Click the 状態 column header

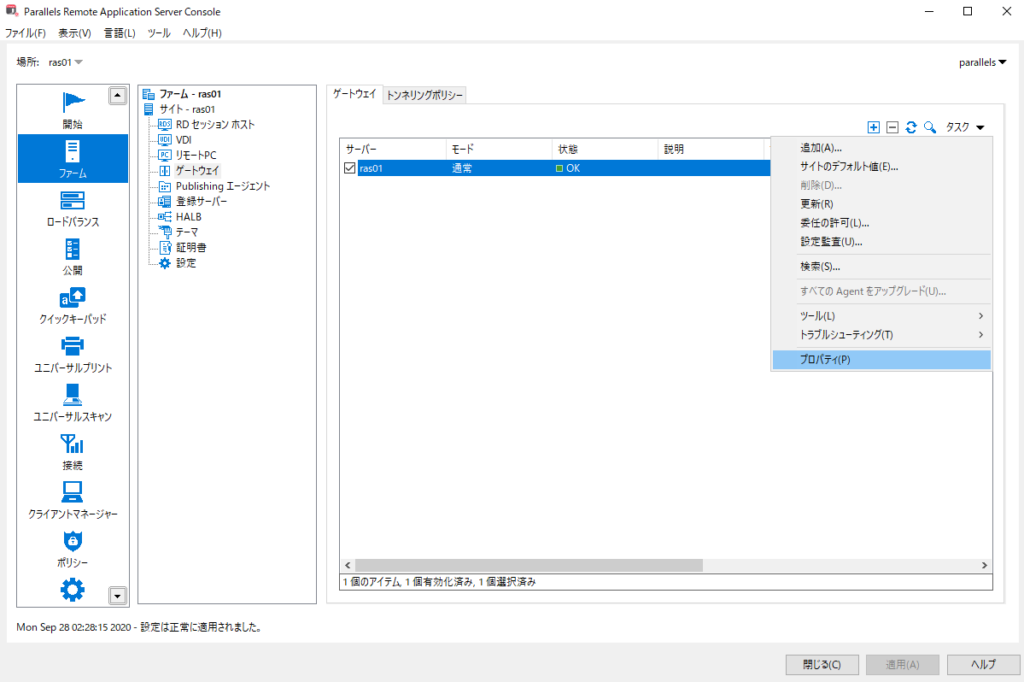pos(605,150)
